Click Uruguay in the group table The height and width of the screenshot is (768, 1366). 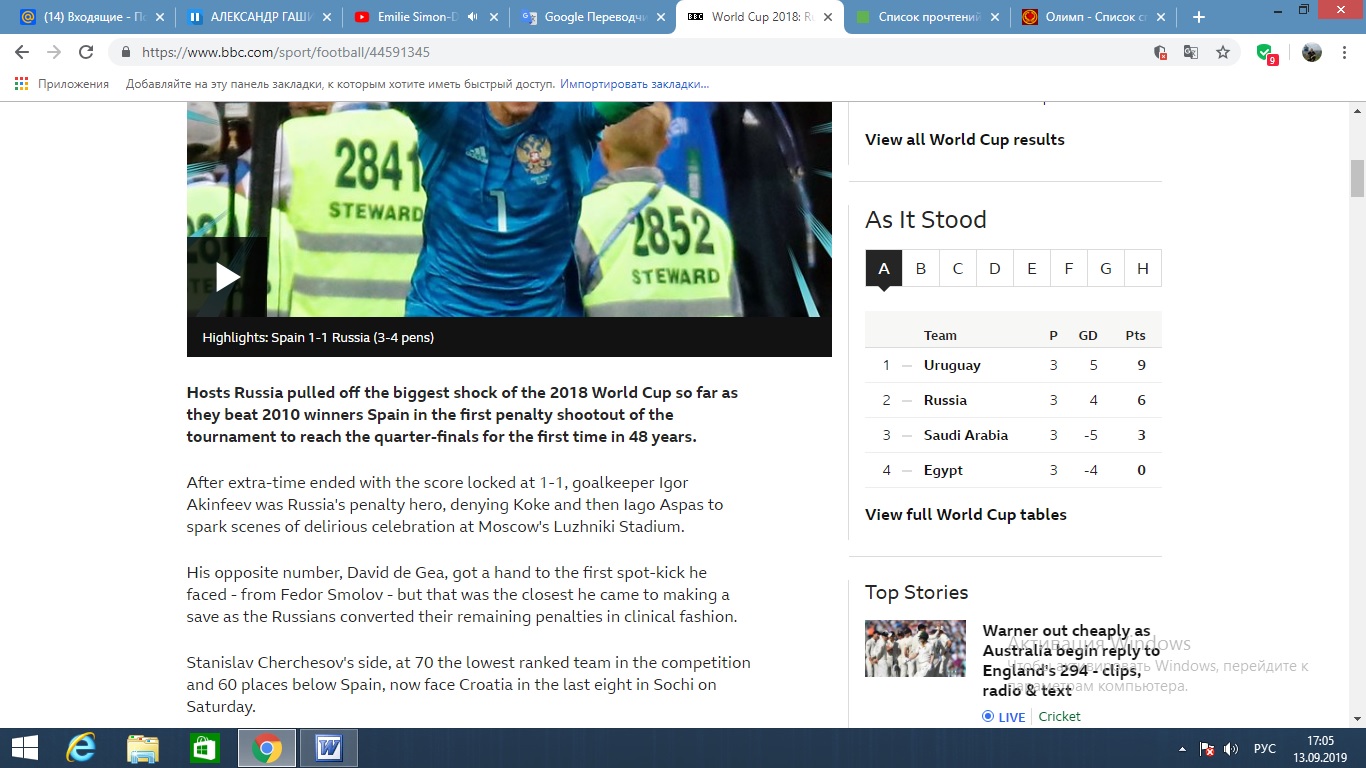(x=952, y=365)
